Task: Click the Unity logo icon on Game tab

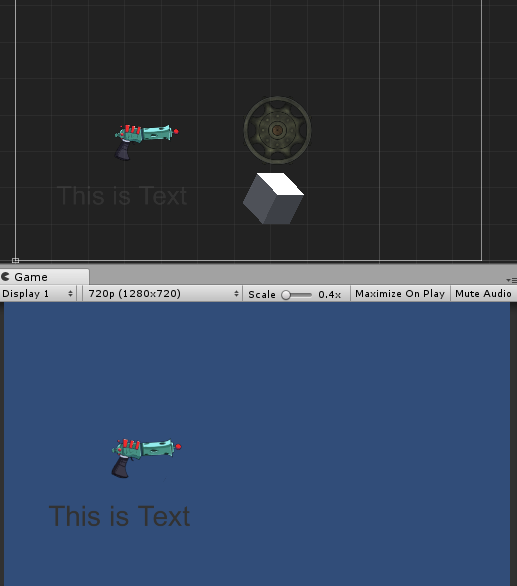Action: tap(5, 277)
